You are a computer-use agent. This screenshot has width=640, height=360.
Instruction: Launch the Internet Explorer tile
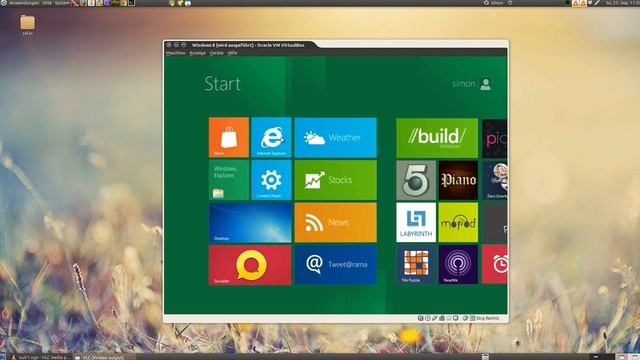[271, 137]
